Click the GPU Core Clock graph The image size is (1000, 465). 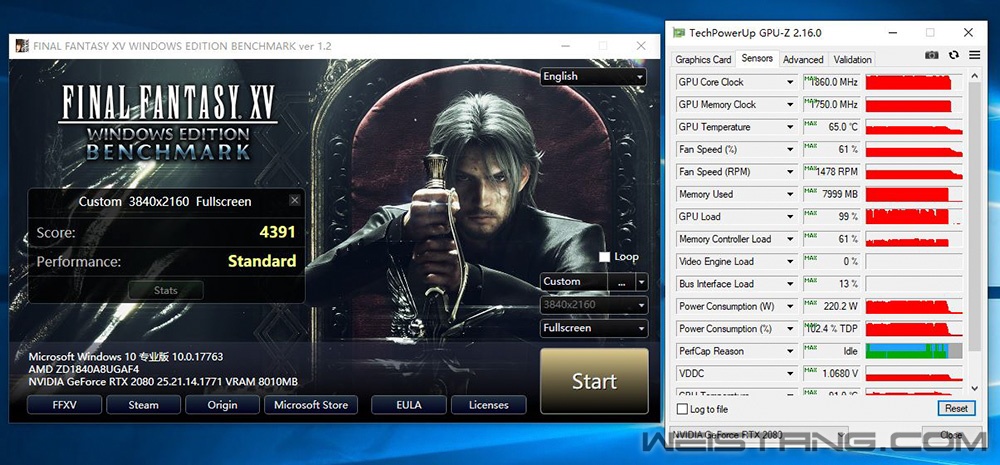(x=914, y=82)
